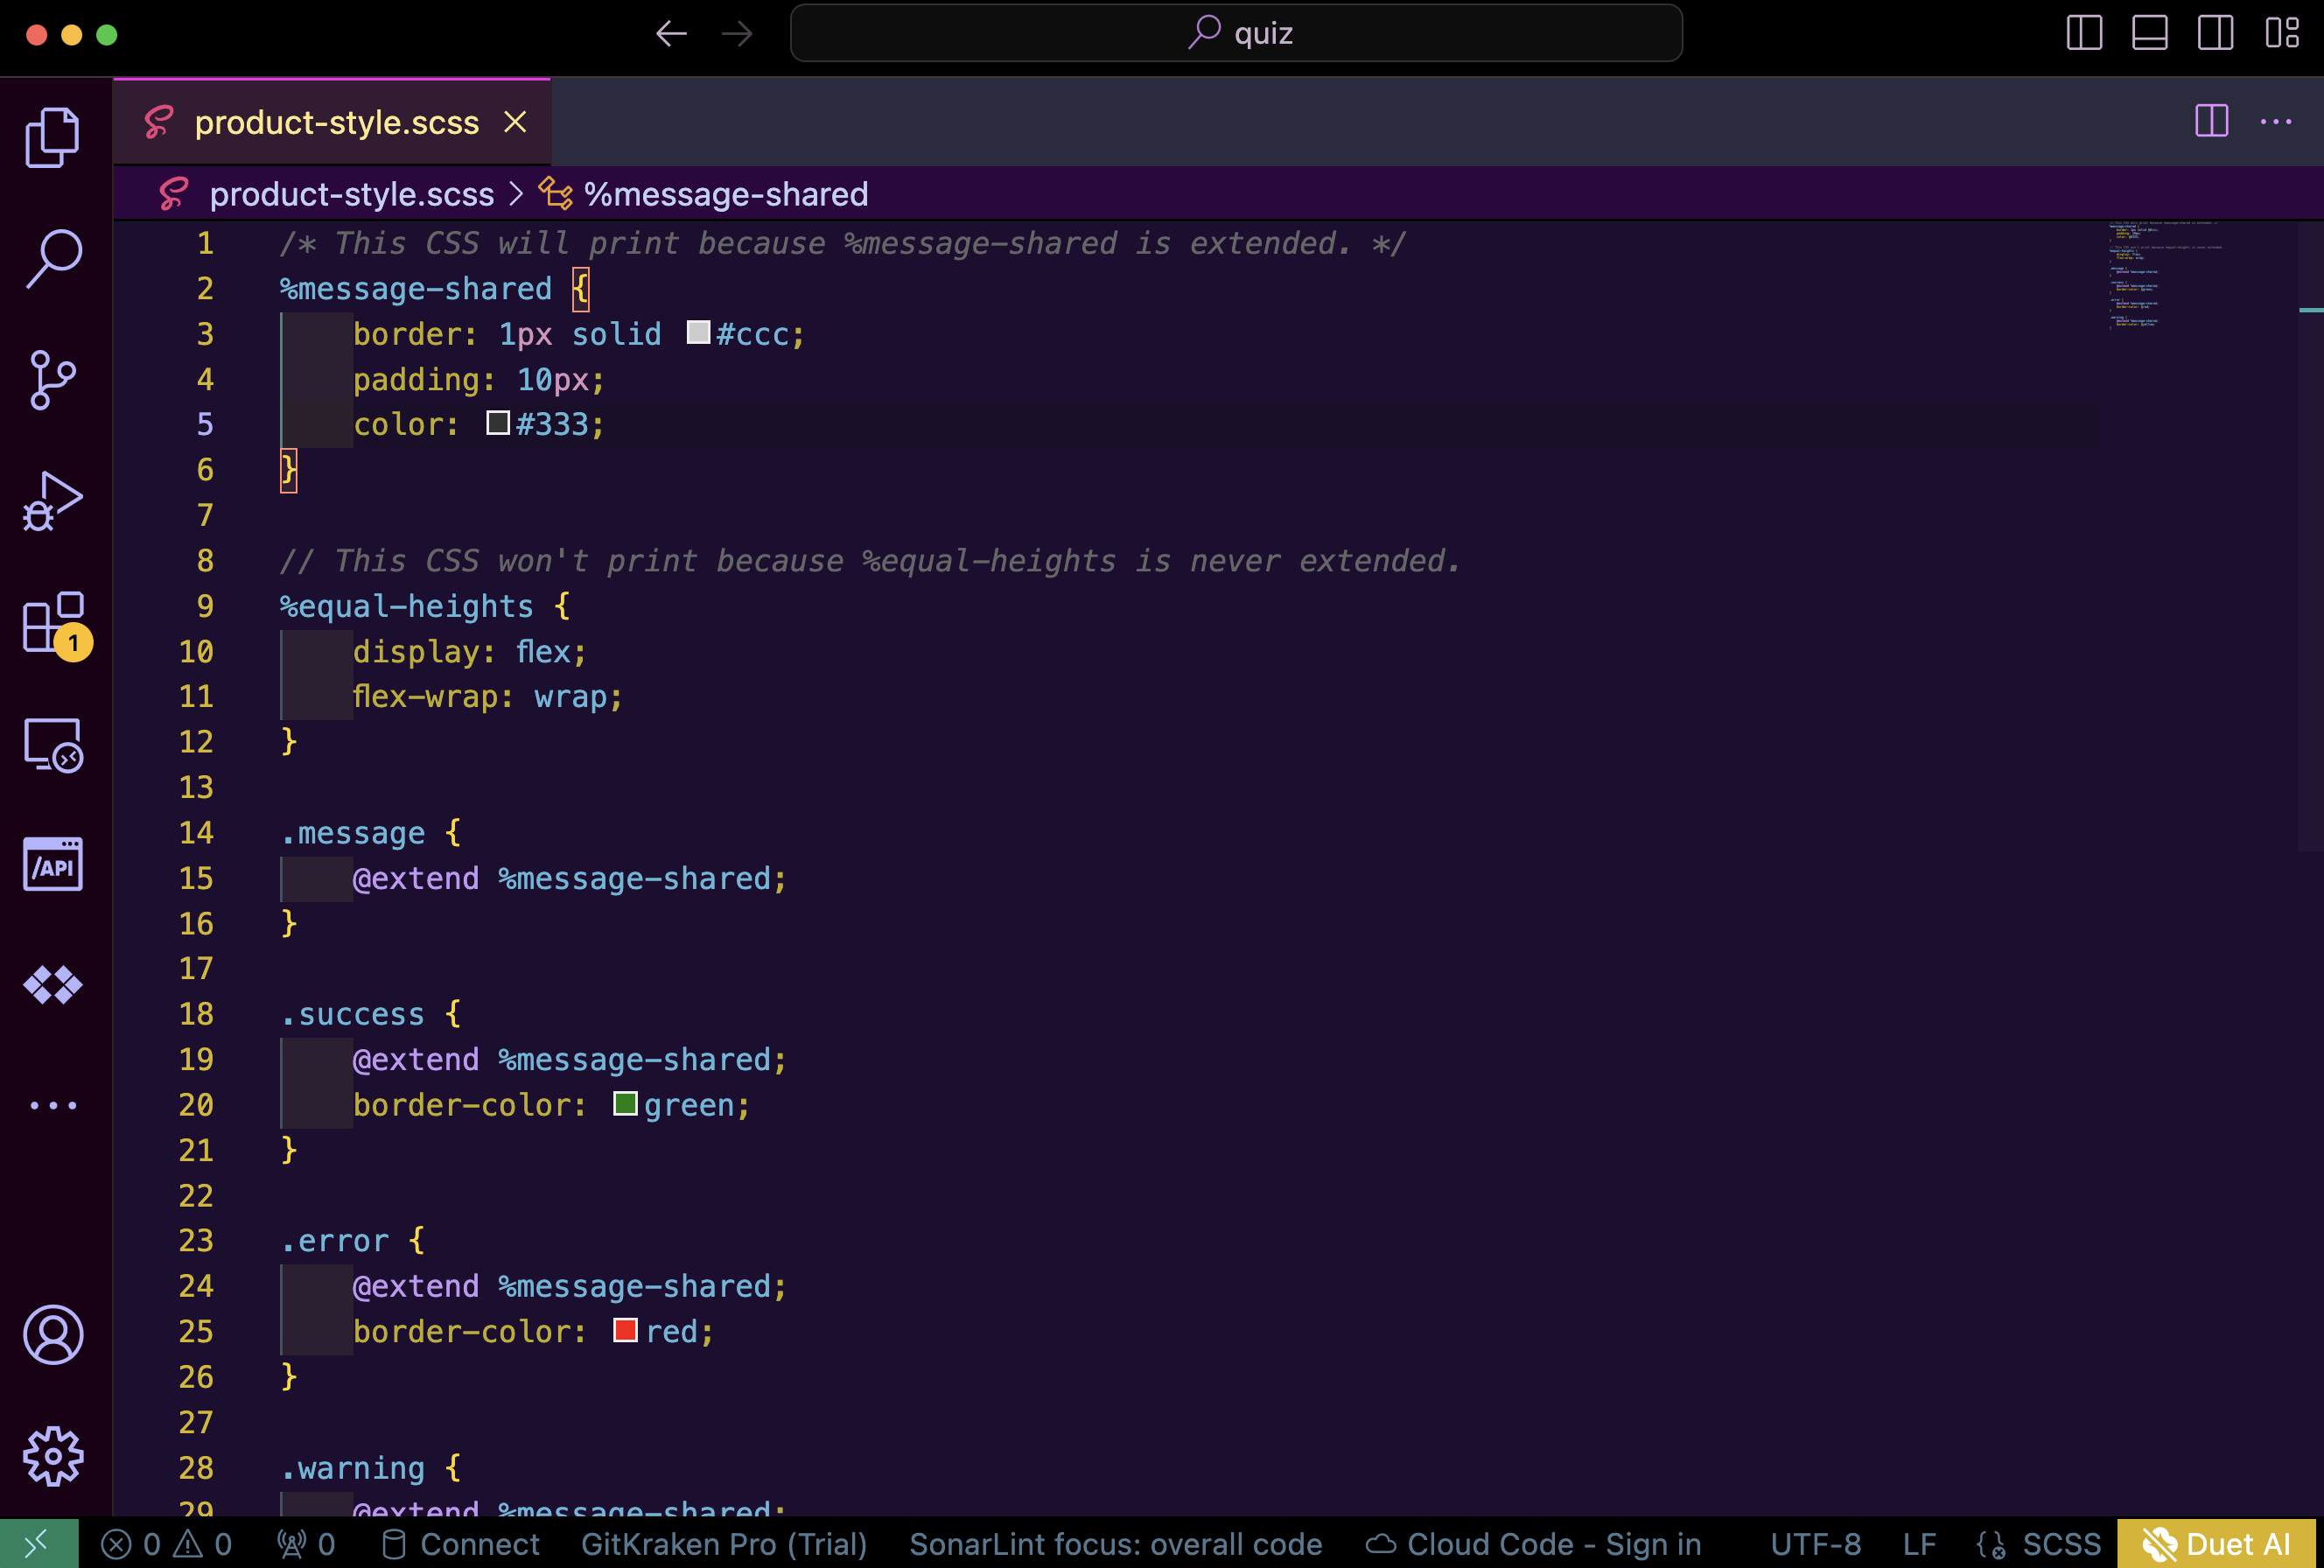Expand the breadcrumb %message-shared selector

726,194
